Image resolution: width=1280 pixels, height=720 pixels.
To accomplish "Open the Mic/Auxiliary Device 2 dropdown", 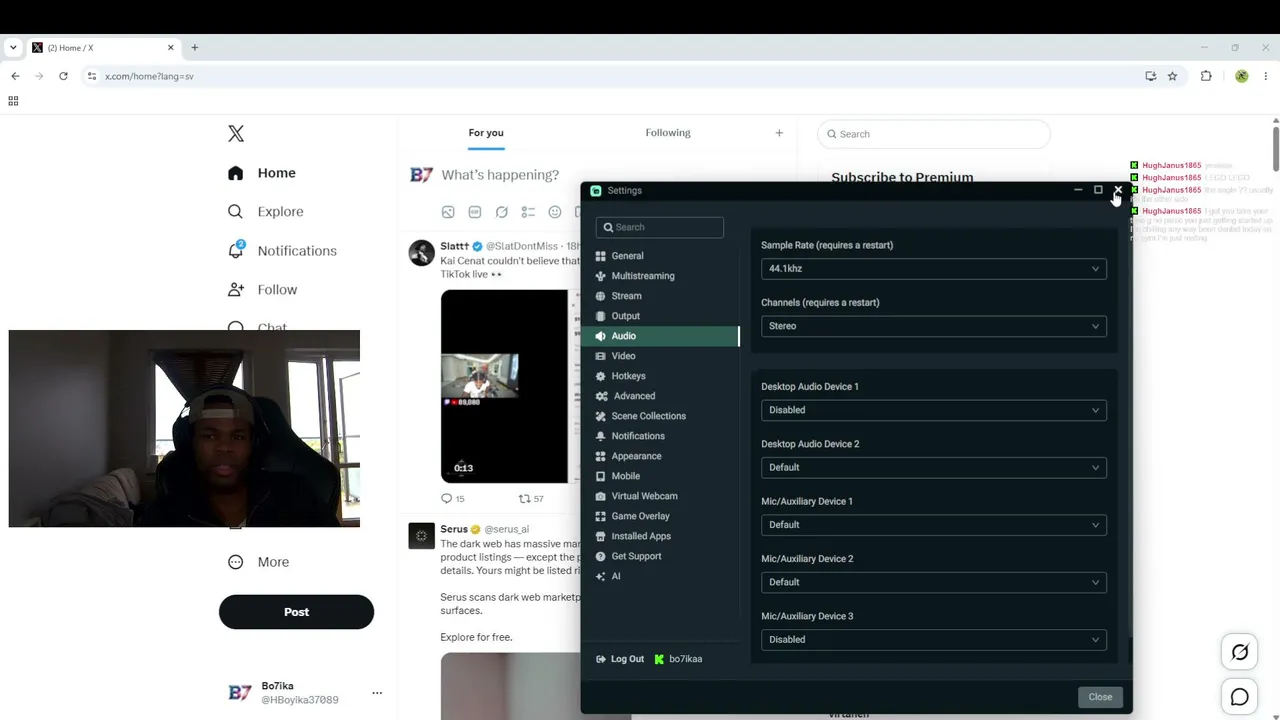I will (934, 582).
